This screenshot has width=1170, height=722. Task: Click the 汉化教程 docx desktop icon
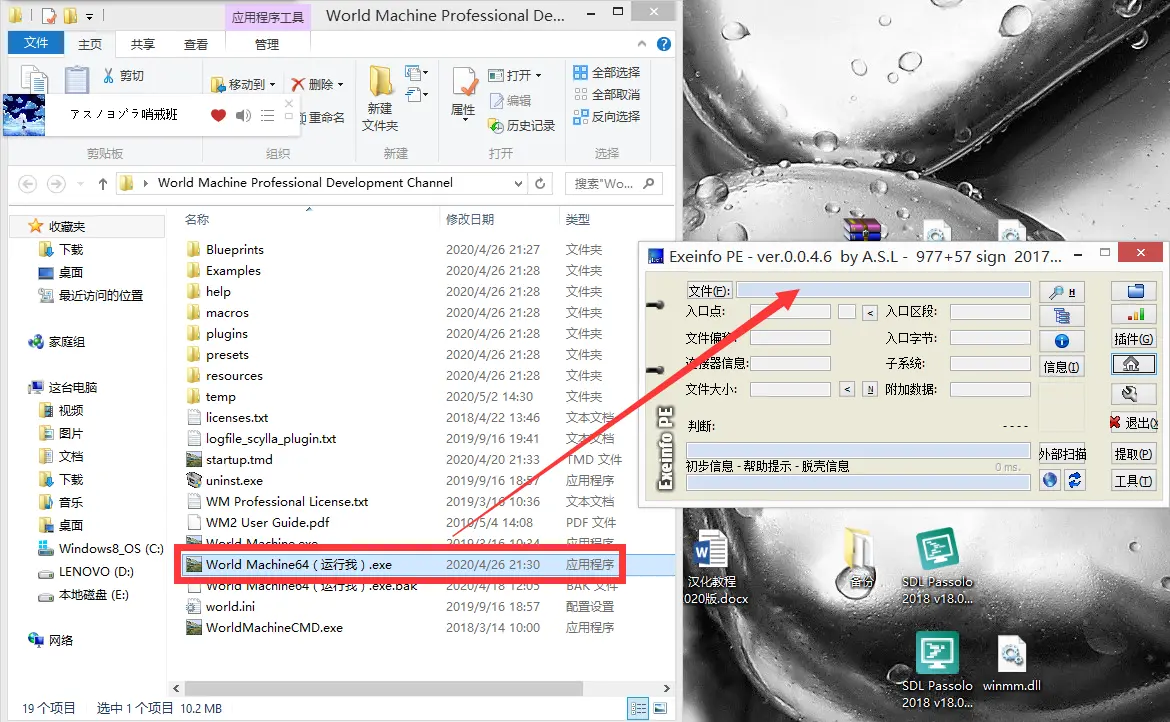(x=713, y=565)
